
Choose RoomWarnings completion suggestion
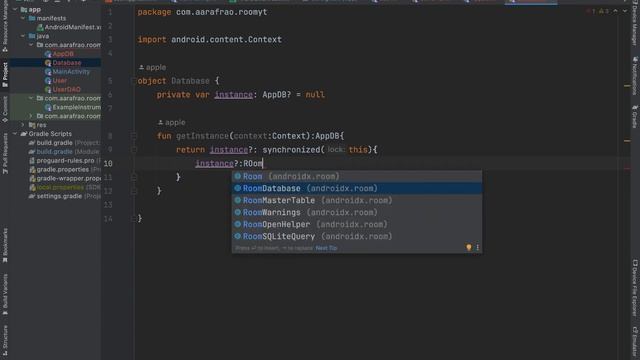pos(357,212)
